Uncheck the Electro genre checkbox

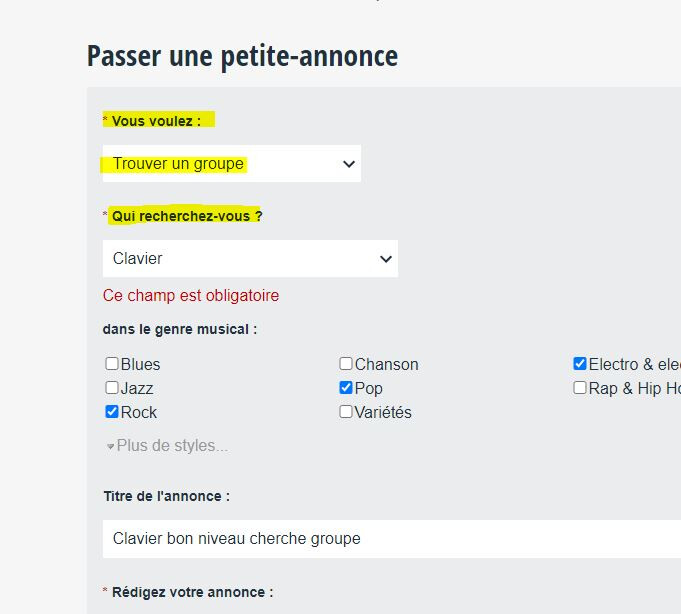[x=580, y=364]
